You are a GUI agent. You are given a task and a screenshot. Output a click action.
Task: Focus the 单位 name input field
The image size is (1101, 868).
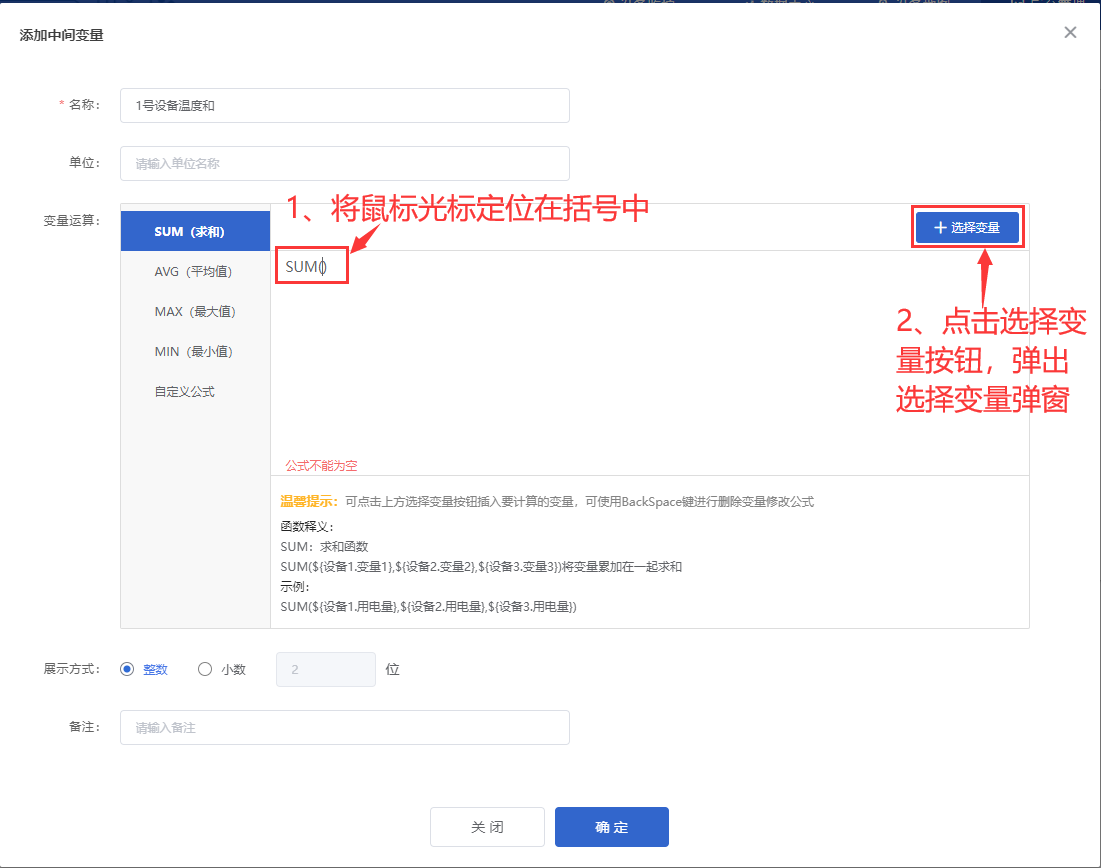(x=345, y=164)
